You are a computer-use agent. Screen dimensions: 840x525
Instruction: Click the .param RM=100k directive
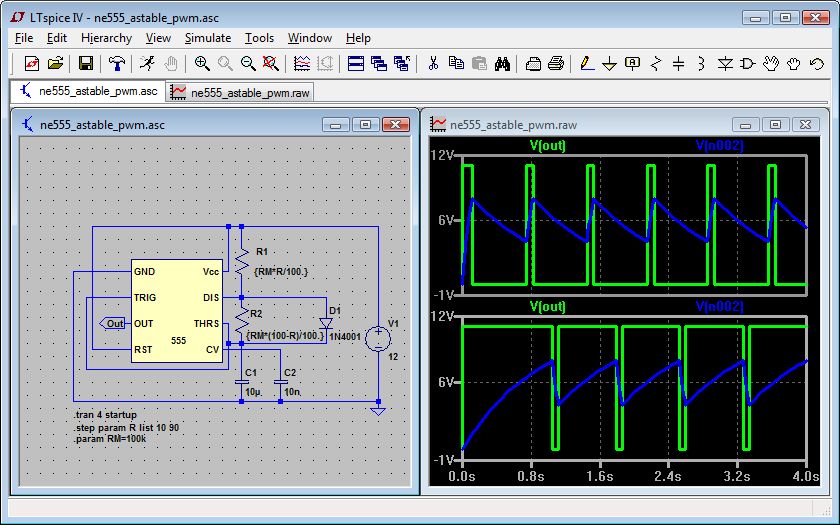click(x=109, y=439)
